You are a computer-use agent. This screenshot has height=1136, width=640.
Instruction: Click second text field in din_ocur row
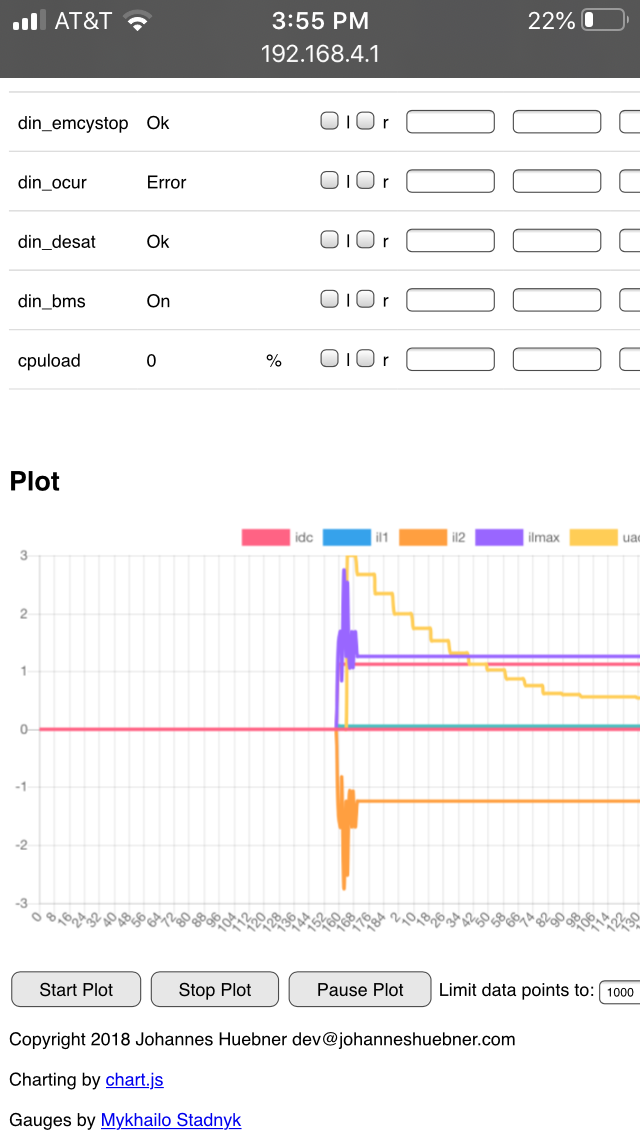tap(557, 181)
